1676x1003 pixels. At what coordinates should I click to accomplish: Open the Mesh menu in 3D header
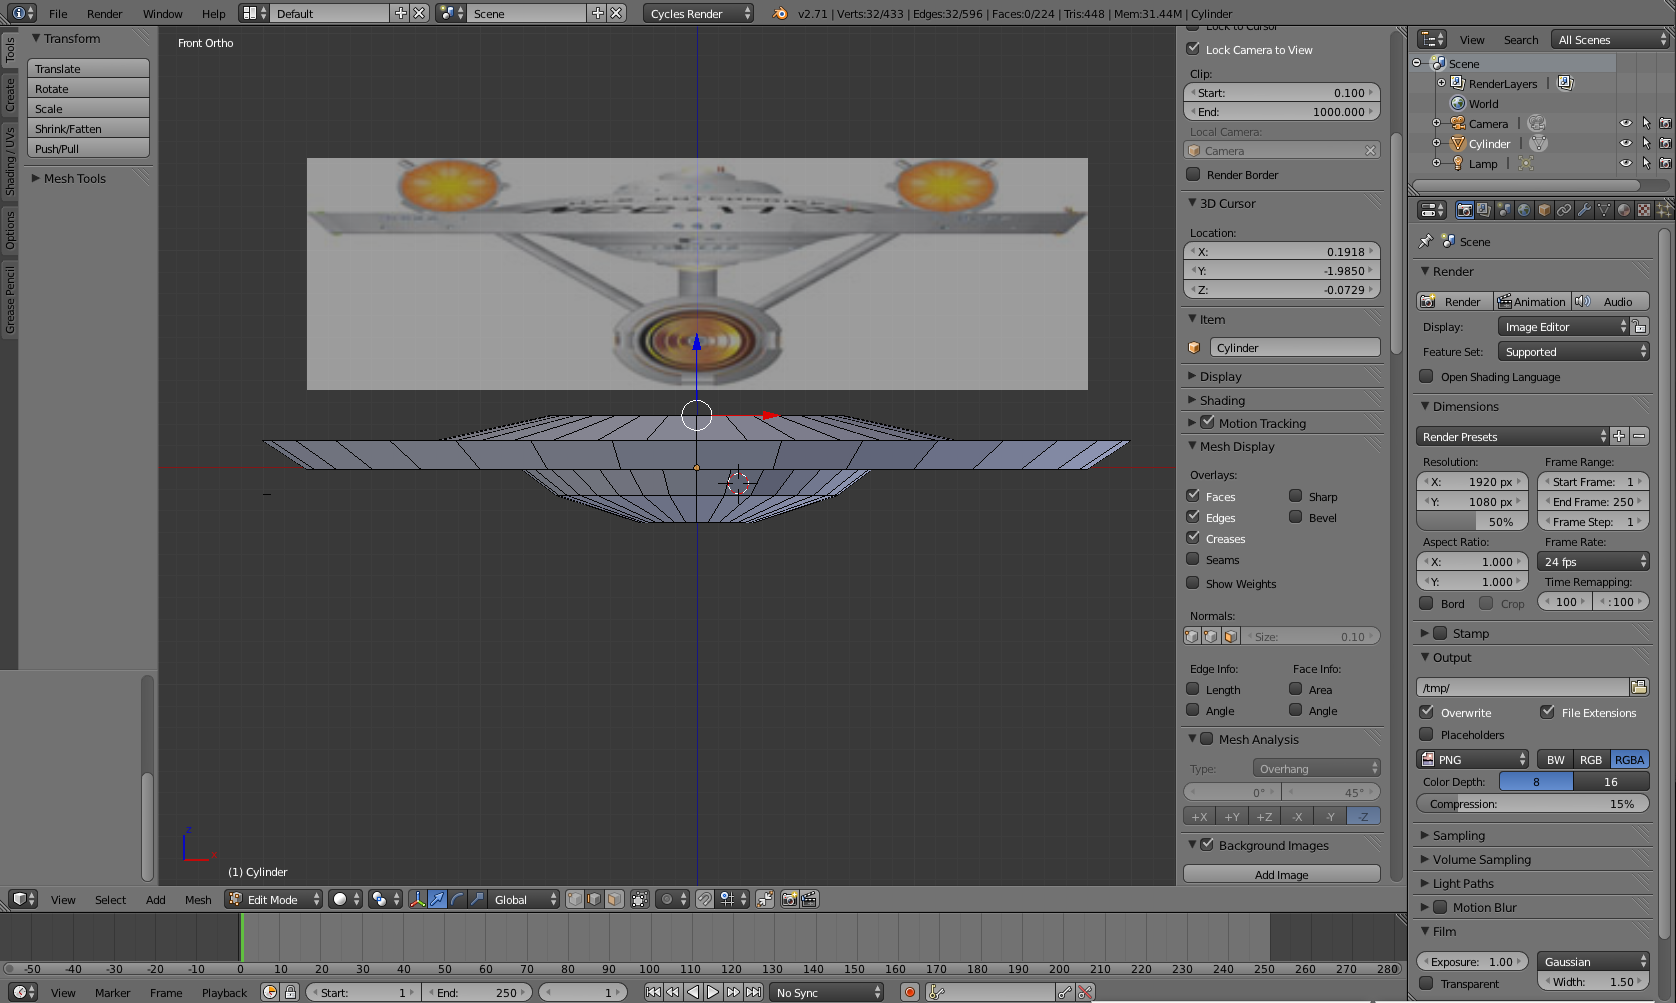tap(198, 900)
